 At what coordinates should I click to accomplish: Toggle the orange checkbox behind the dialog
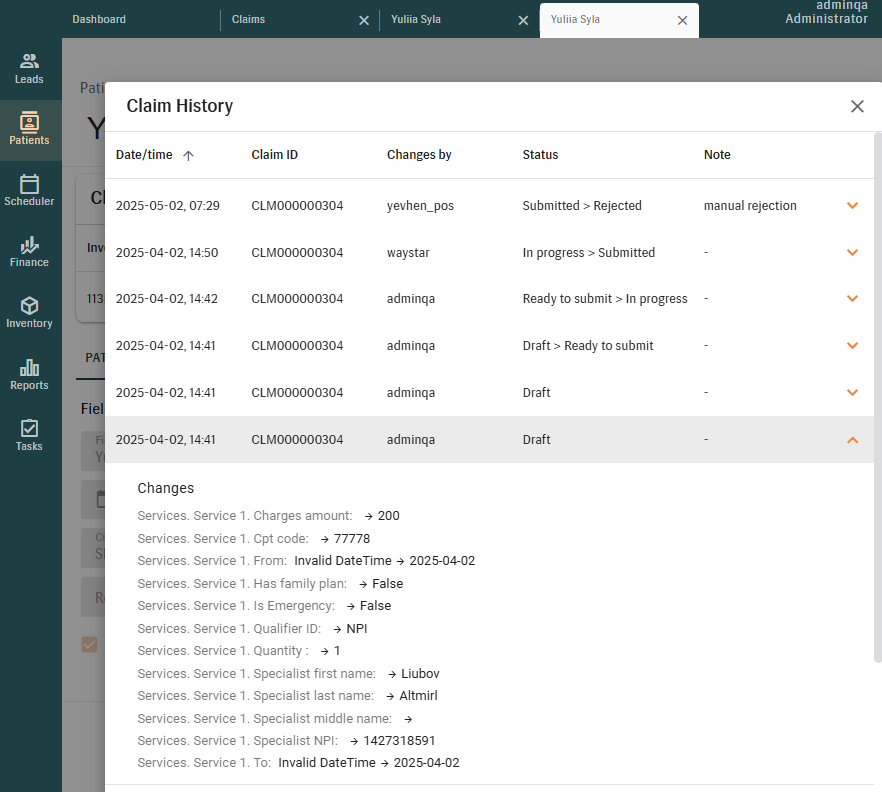click(x=90, y=644)
